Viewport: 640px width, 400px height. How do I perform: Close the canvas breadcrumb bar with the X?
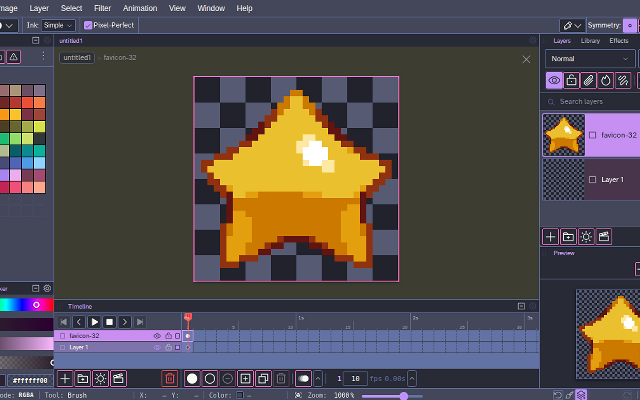[526, 60]
